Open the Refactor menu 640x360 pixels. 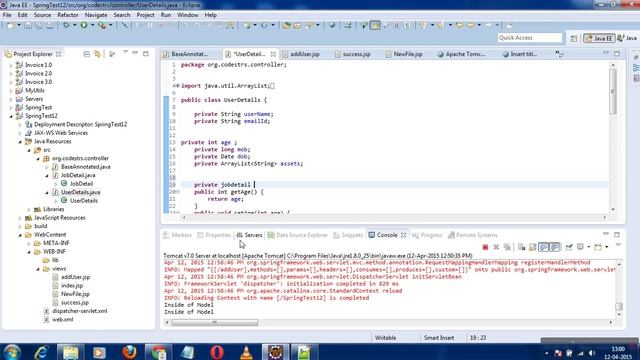(68, 15)
